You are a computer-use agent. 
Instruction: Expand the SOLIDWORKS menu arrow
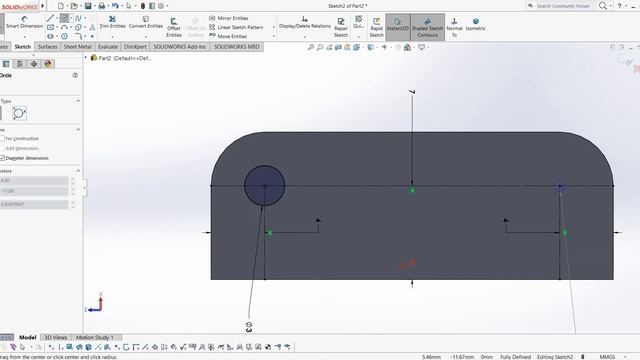click(x=42, y=6)
